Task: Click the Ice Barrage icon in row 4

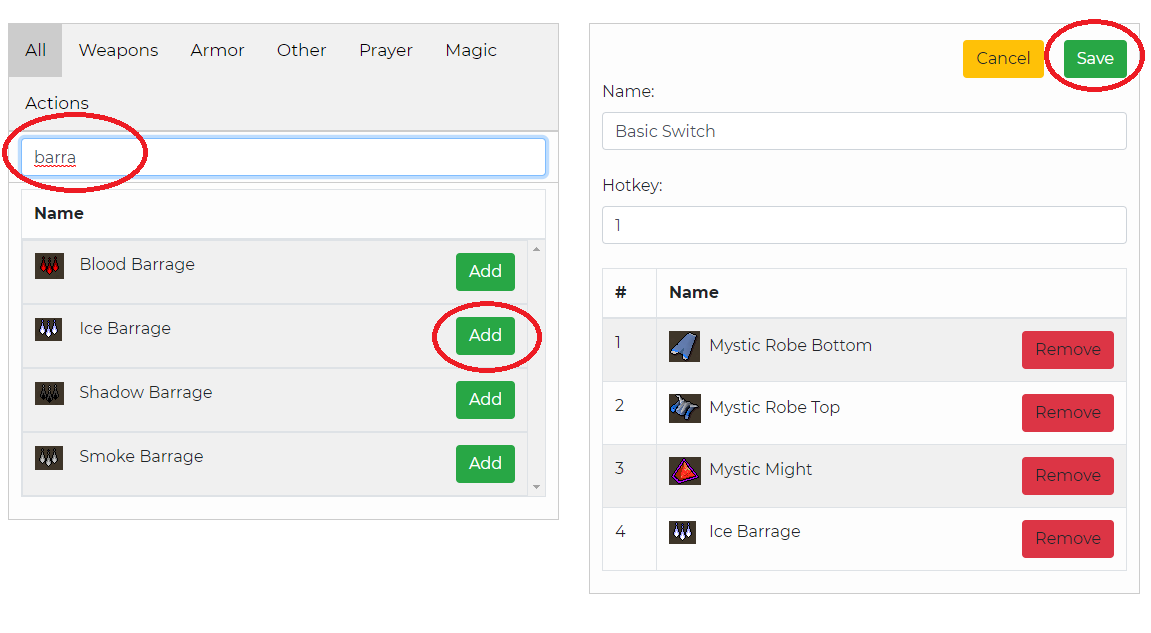Action: (683, 532)
